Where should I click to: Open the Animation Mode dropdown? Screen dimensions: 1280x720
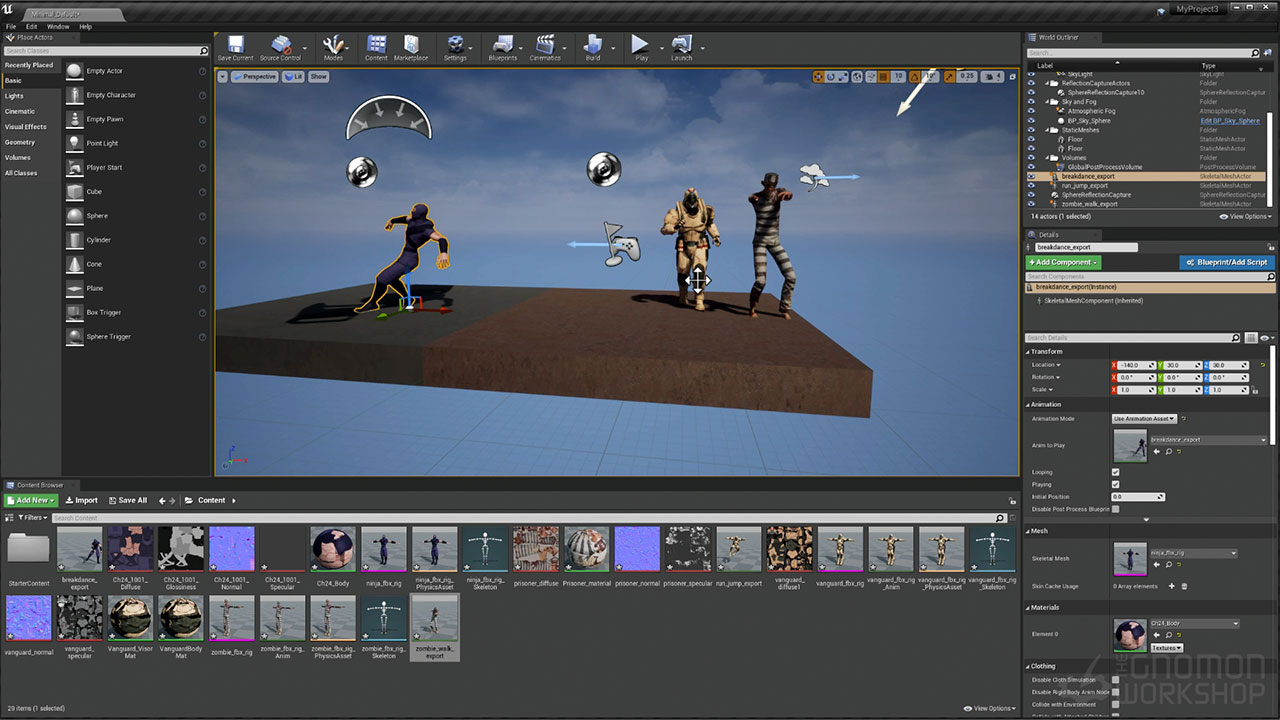click(x=1144, y=419)
